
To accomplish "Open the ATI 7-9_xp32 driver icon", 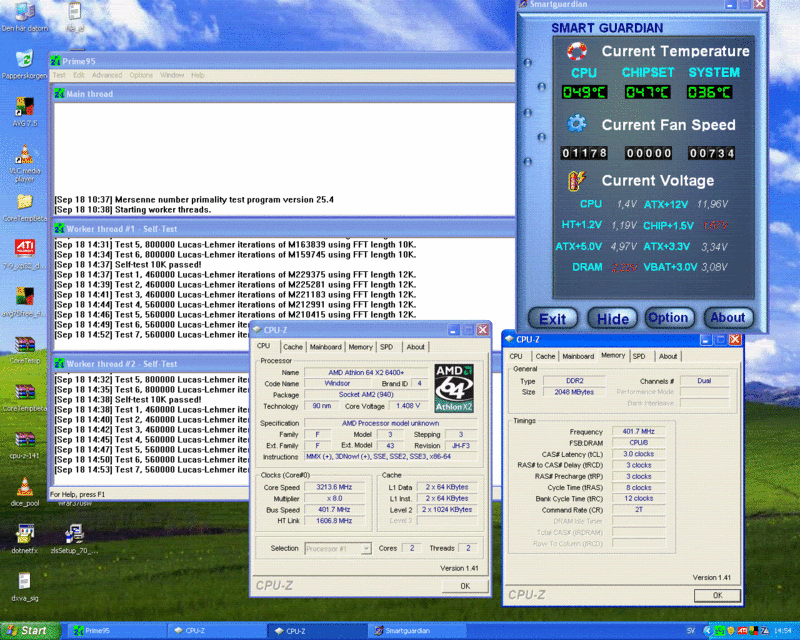I will point(24,249).
